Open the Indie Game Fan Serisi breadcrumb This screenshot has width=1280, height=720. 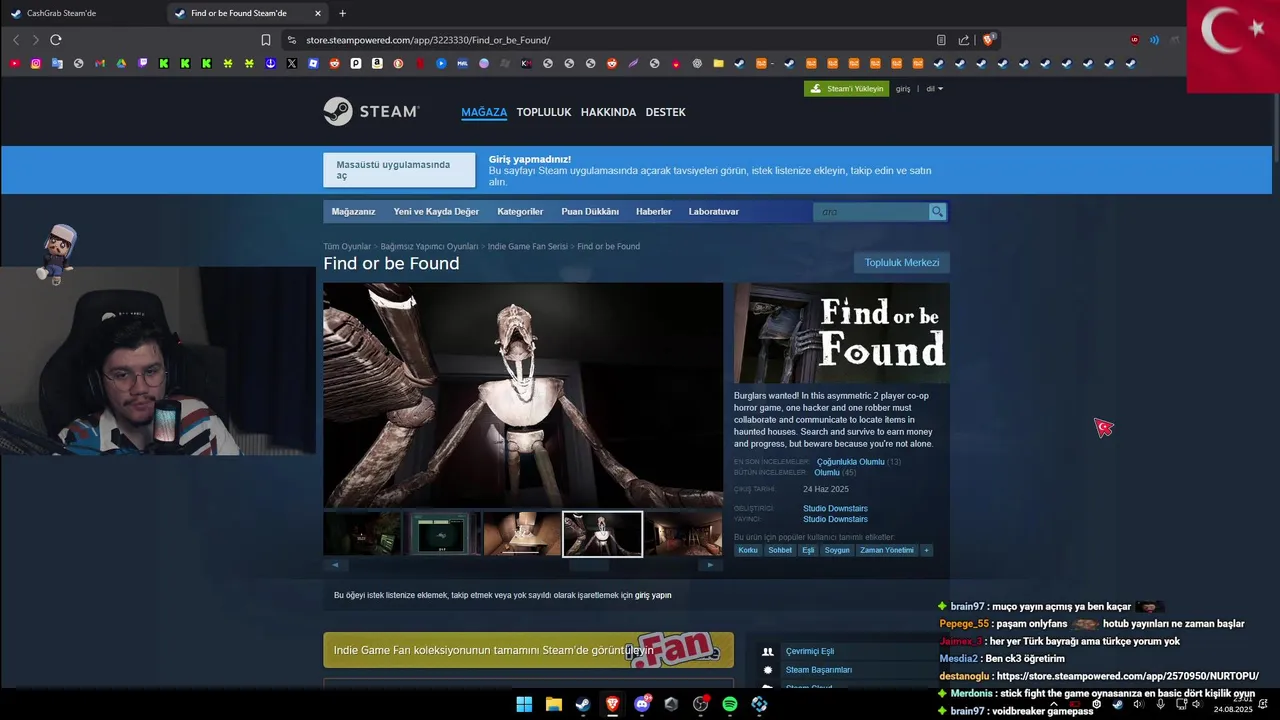527,246
